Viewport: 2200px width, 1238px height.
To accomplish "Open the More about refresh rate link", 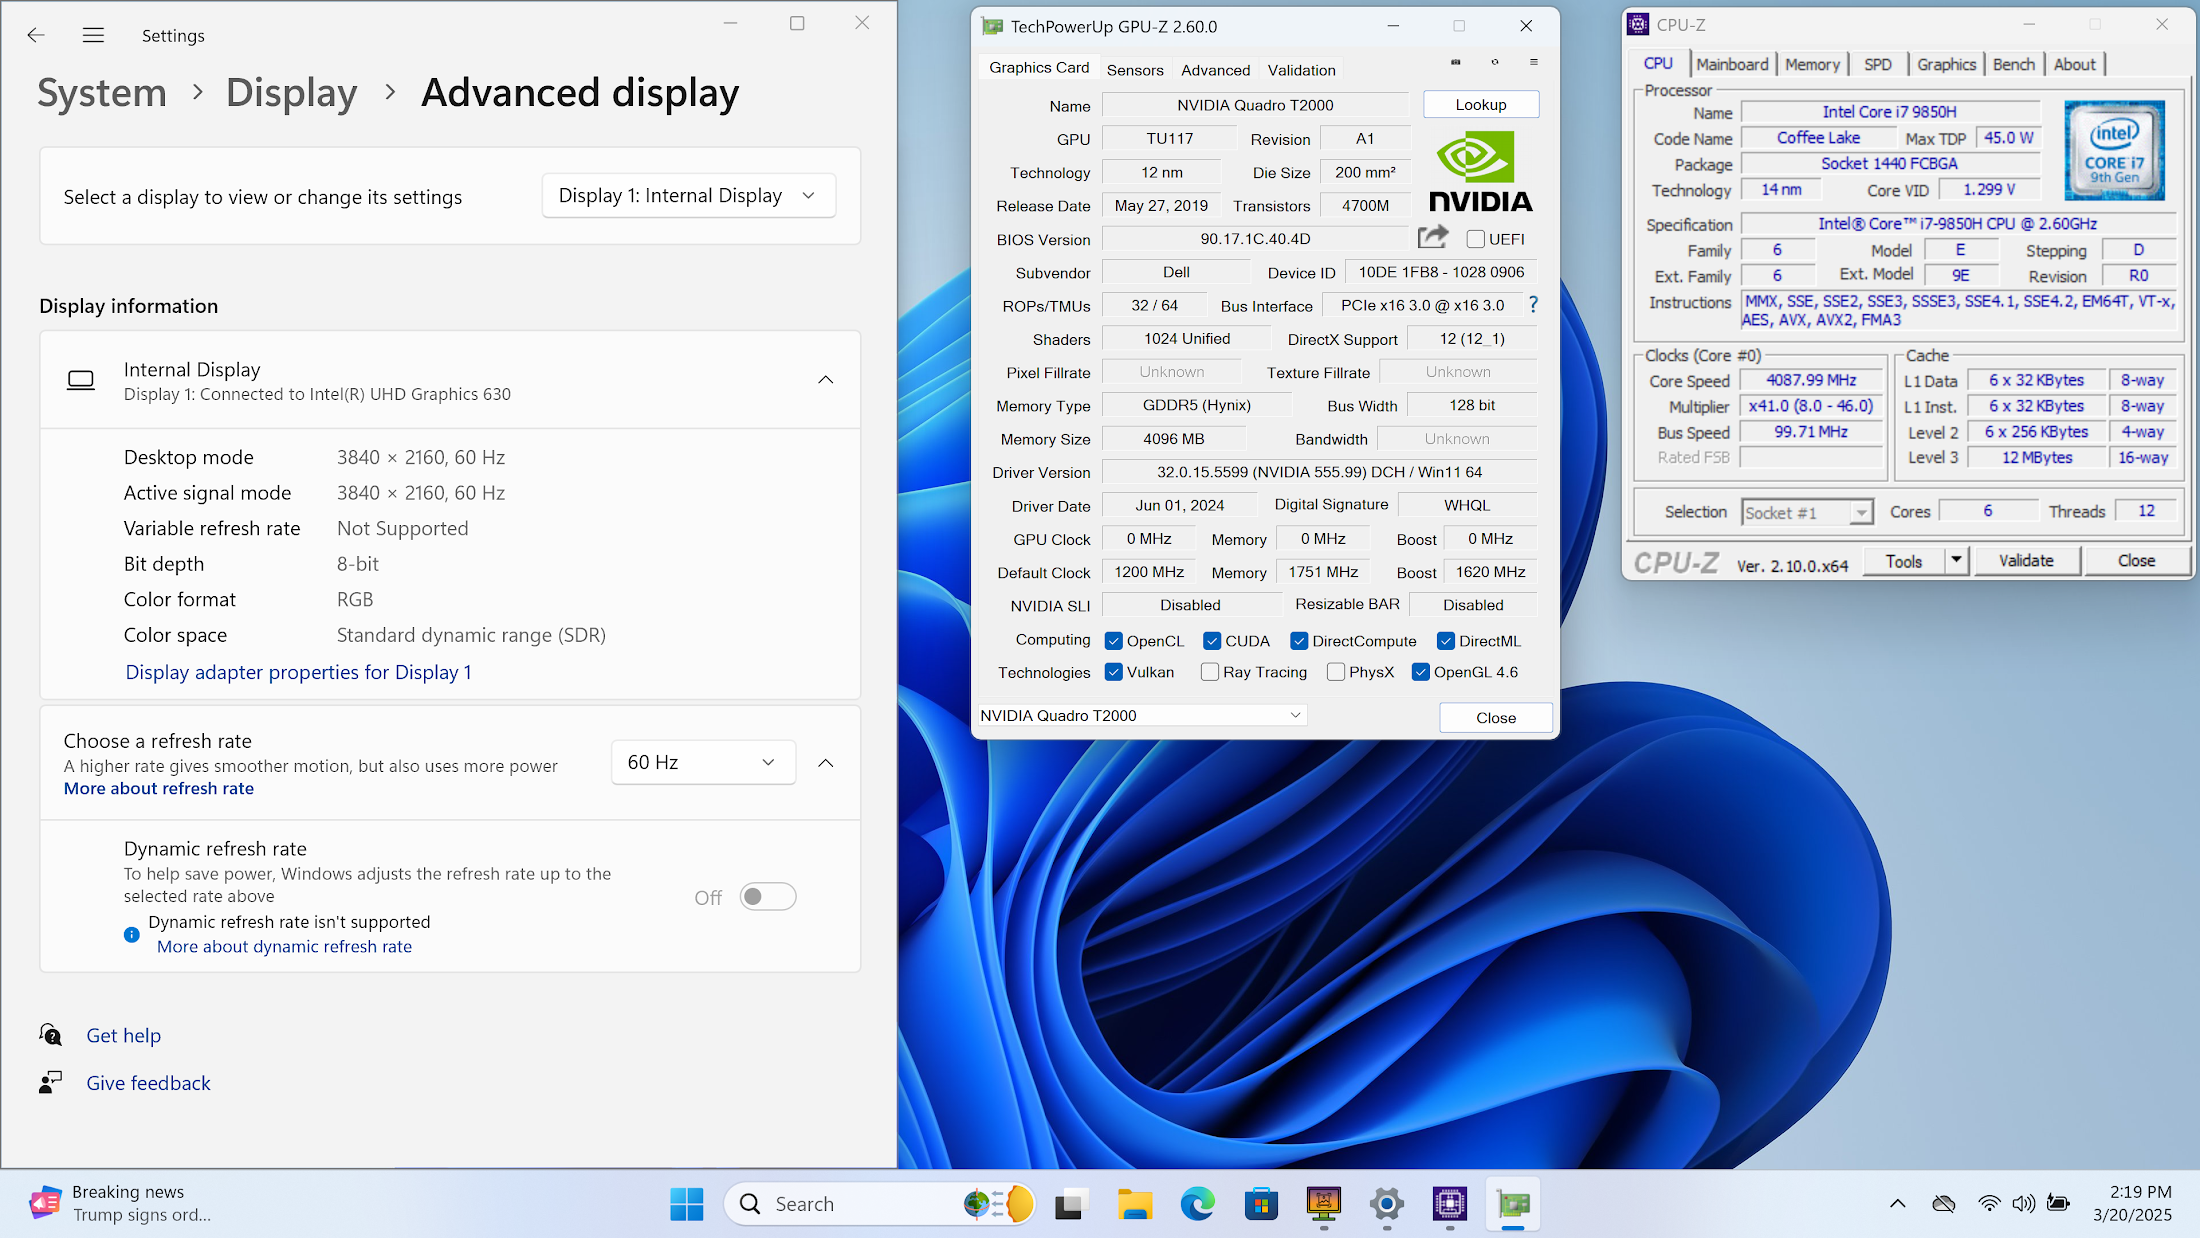I will pyautogui.click(x=159, y=789).
